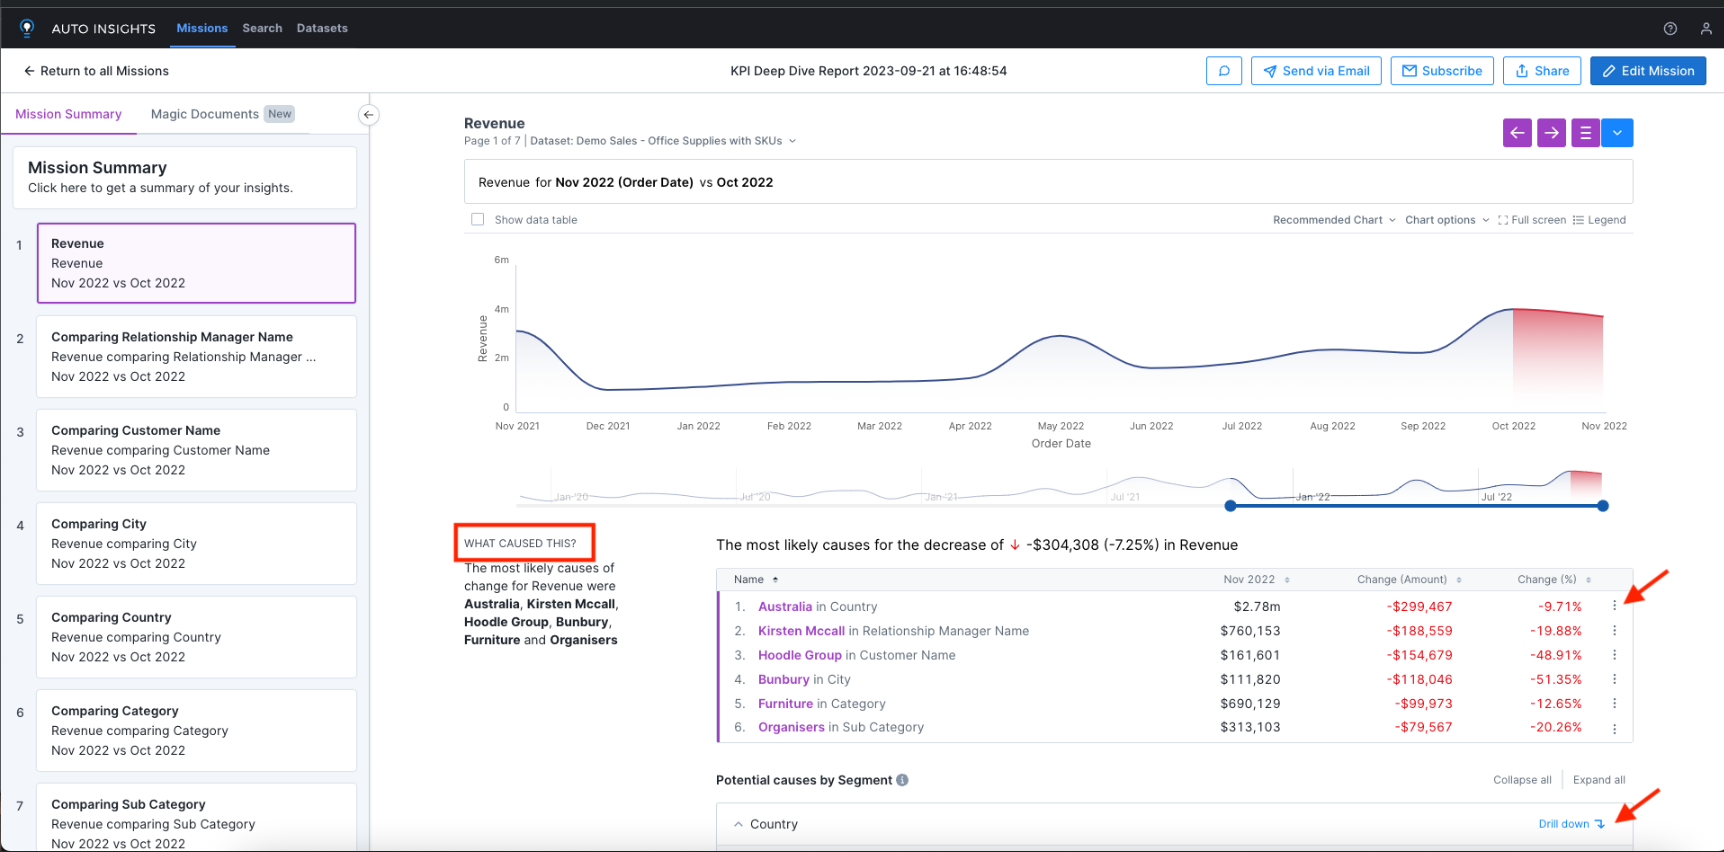Image resolution: width=1724 pixels, height=852 pixels.
Task: Open the user profile icon
Action: 1705,29
